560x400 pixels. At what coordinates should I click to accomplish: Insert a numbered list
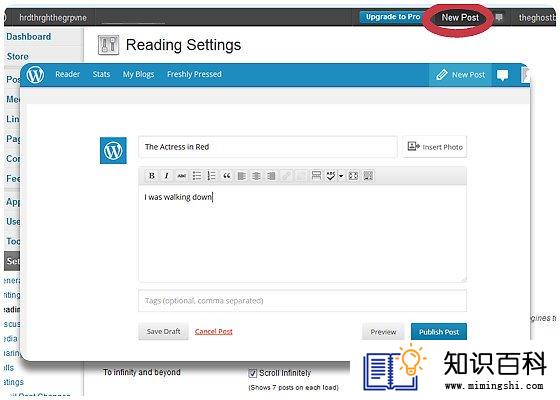pyautogui.click(x=211, y=176)
